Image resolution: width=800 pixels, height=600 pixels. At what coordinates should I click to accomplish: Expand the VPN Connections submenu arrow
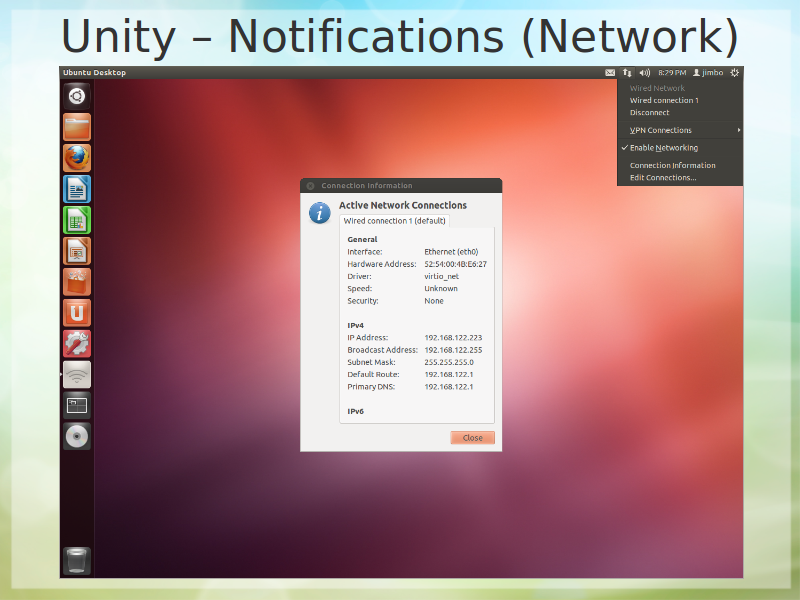pos(738,130)
